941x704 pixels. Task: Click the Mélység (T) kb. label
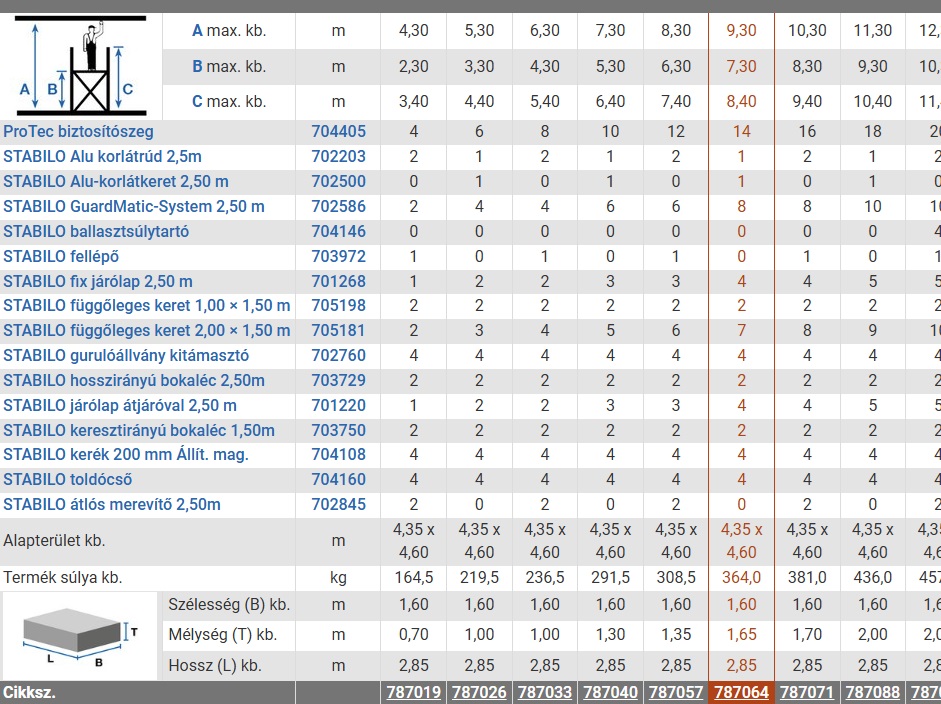click(223, 634)
